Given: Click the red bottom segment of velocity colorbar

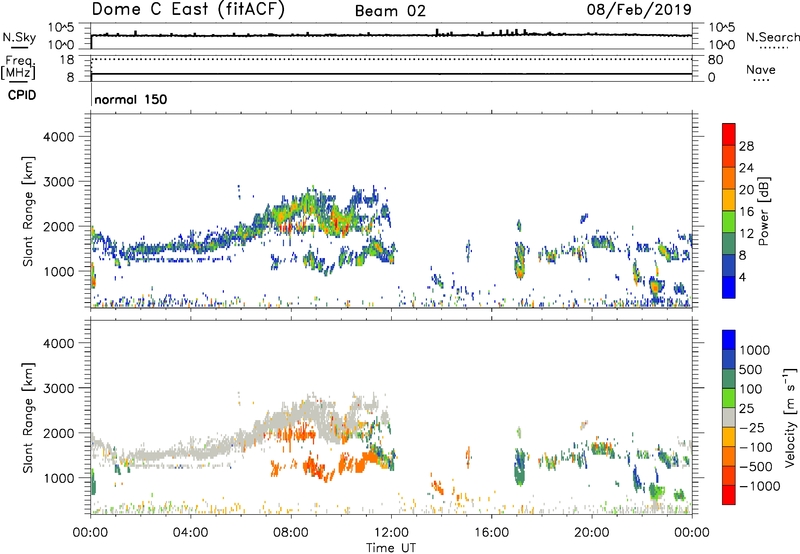Looking at the screenshot, I should (729, 495).
